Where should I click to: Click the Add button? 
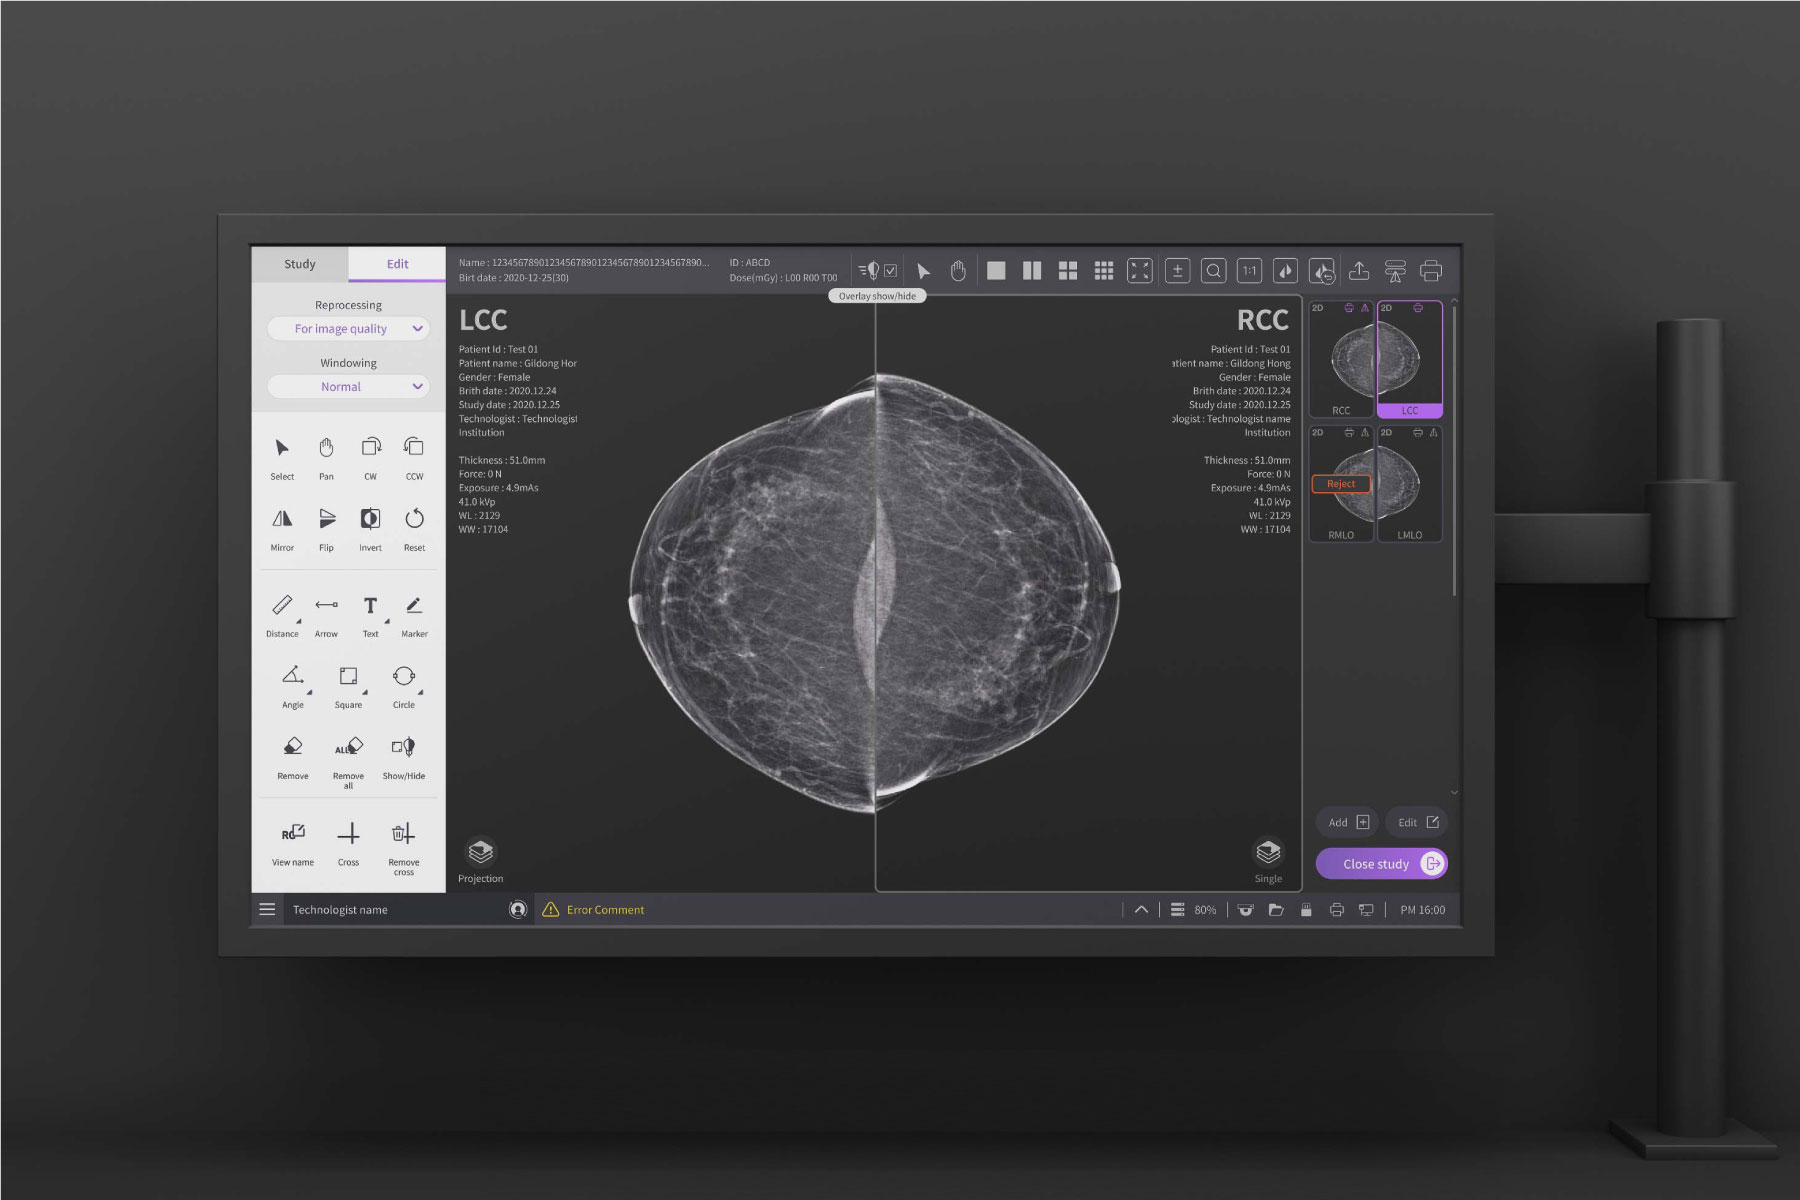[x=1347, y=822]
